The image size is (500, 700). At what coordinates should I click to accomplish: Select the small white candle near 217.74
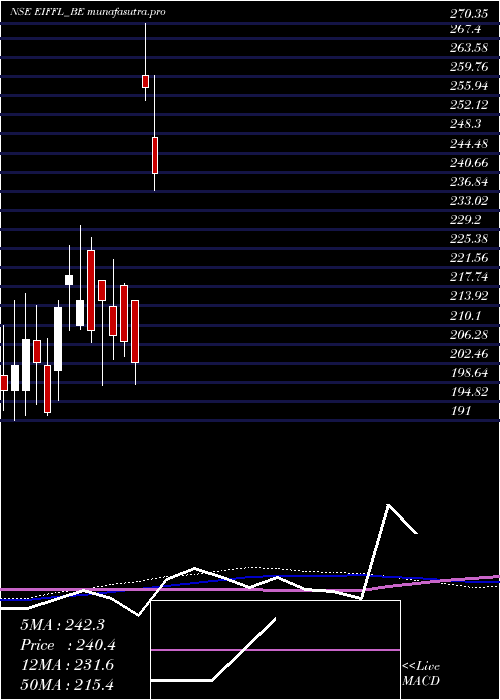[69, 280]
